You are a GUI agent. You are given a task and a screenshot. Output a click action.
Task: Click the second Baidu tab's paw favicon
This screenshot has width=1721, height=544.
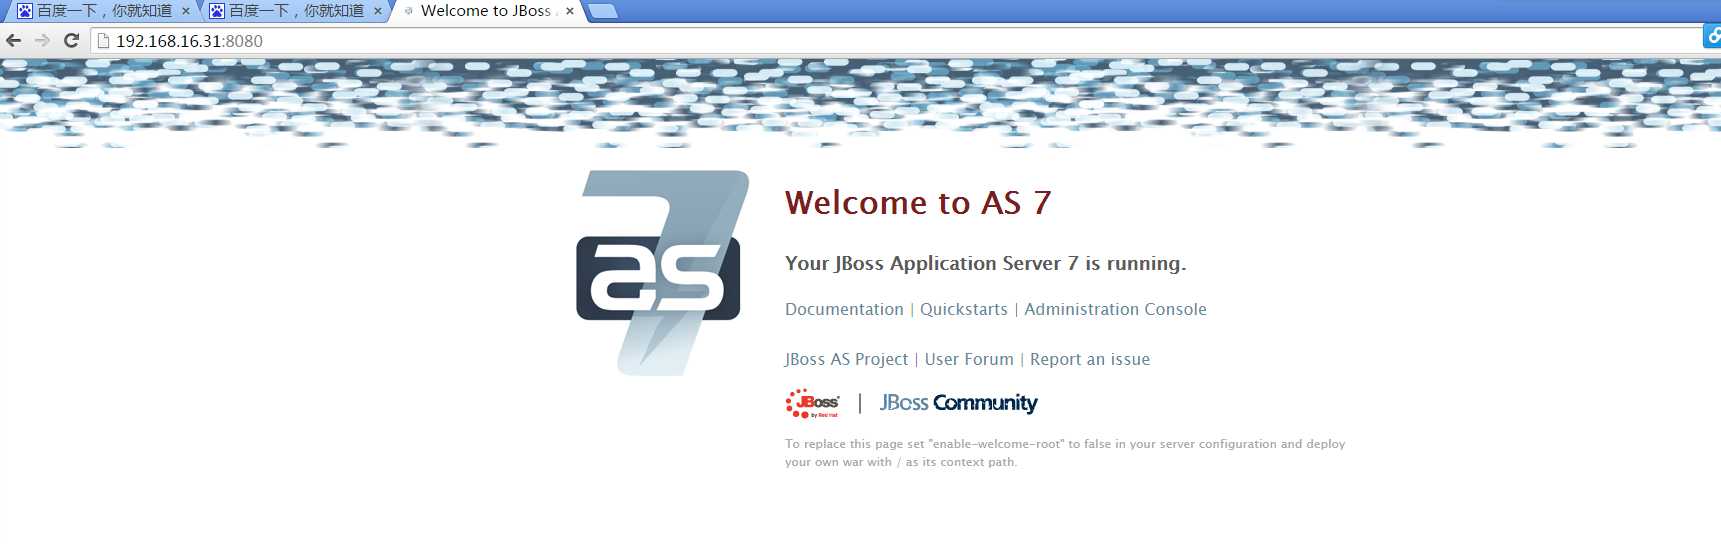point(217,11)
